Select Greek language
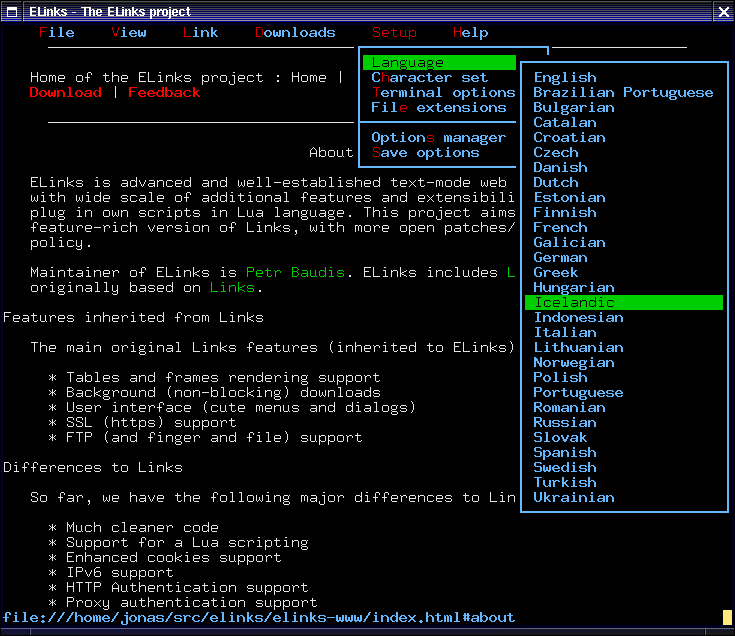This screenshot has width=735, height=636. 624,272
